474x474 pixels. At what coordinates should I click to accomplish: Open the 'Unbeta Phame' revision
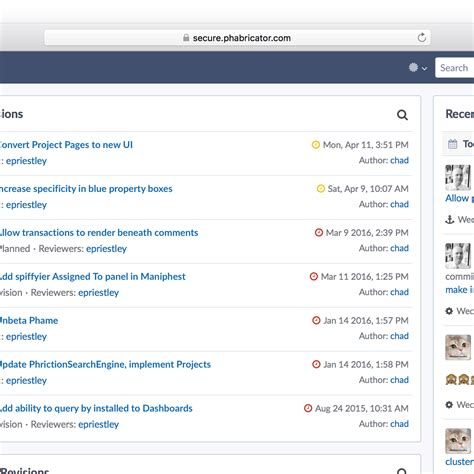(29, 321)
